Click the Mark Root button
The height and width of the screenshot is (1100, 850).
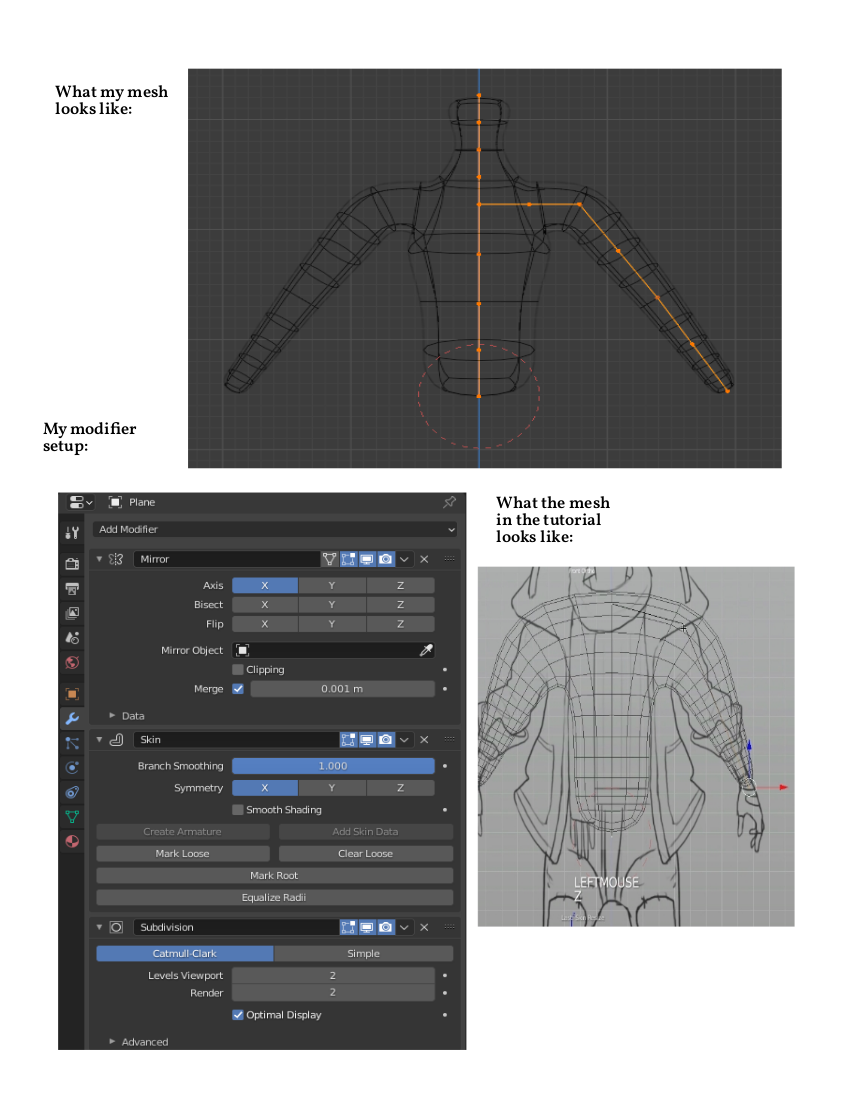click(274, 875)
